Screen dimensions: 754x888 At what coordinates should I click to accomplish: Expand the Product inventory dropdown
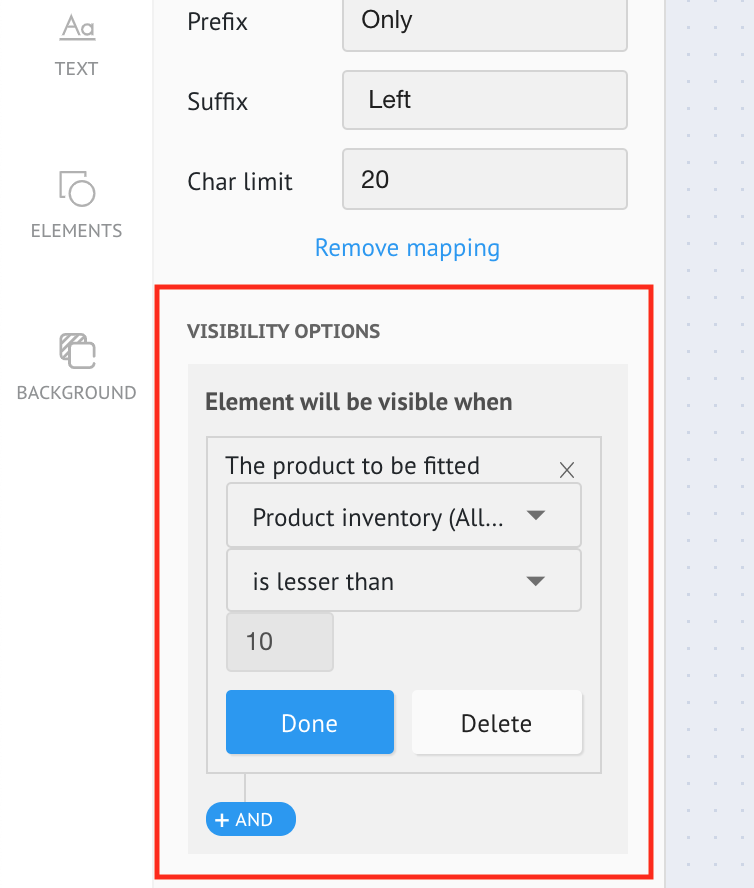(403, 517)
